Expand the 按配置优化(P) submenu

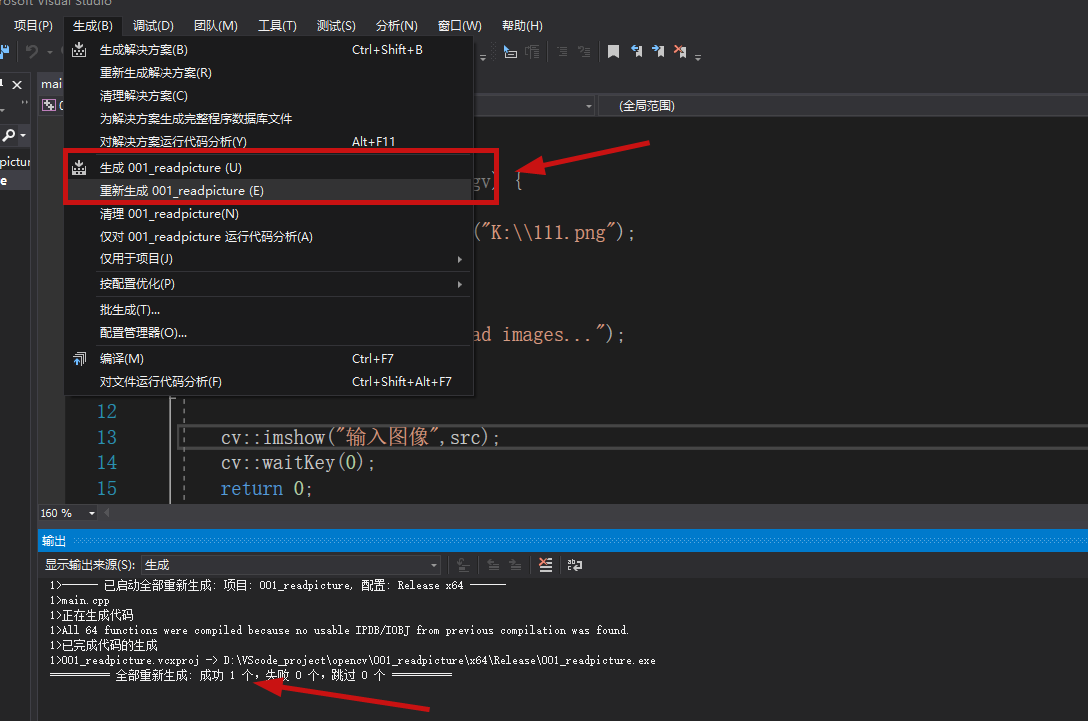[x=269, y=284]
